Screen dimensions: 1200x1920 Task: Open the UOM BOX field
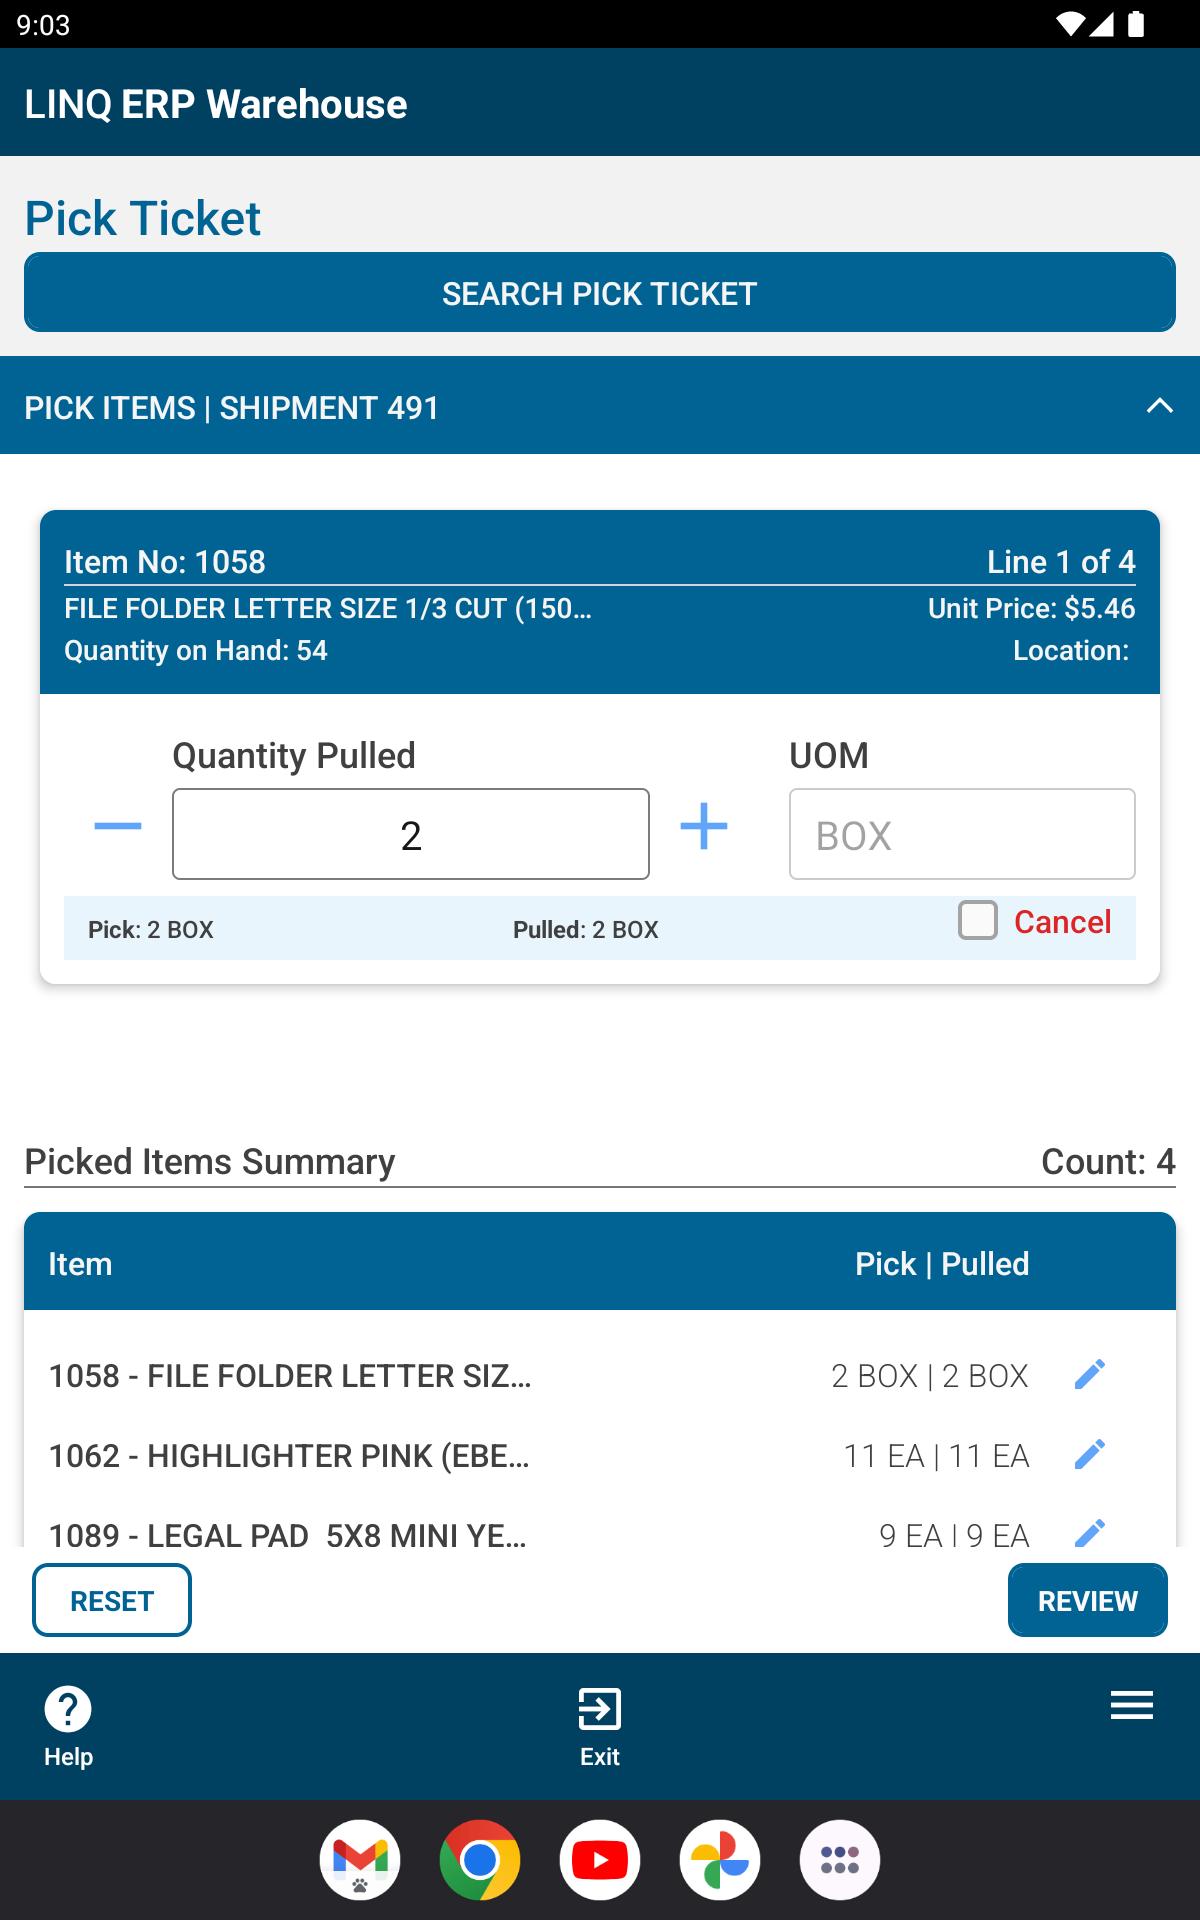(x=962, y=834)
